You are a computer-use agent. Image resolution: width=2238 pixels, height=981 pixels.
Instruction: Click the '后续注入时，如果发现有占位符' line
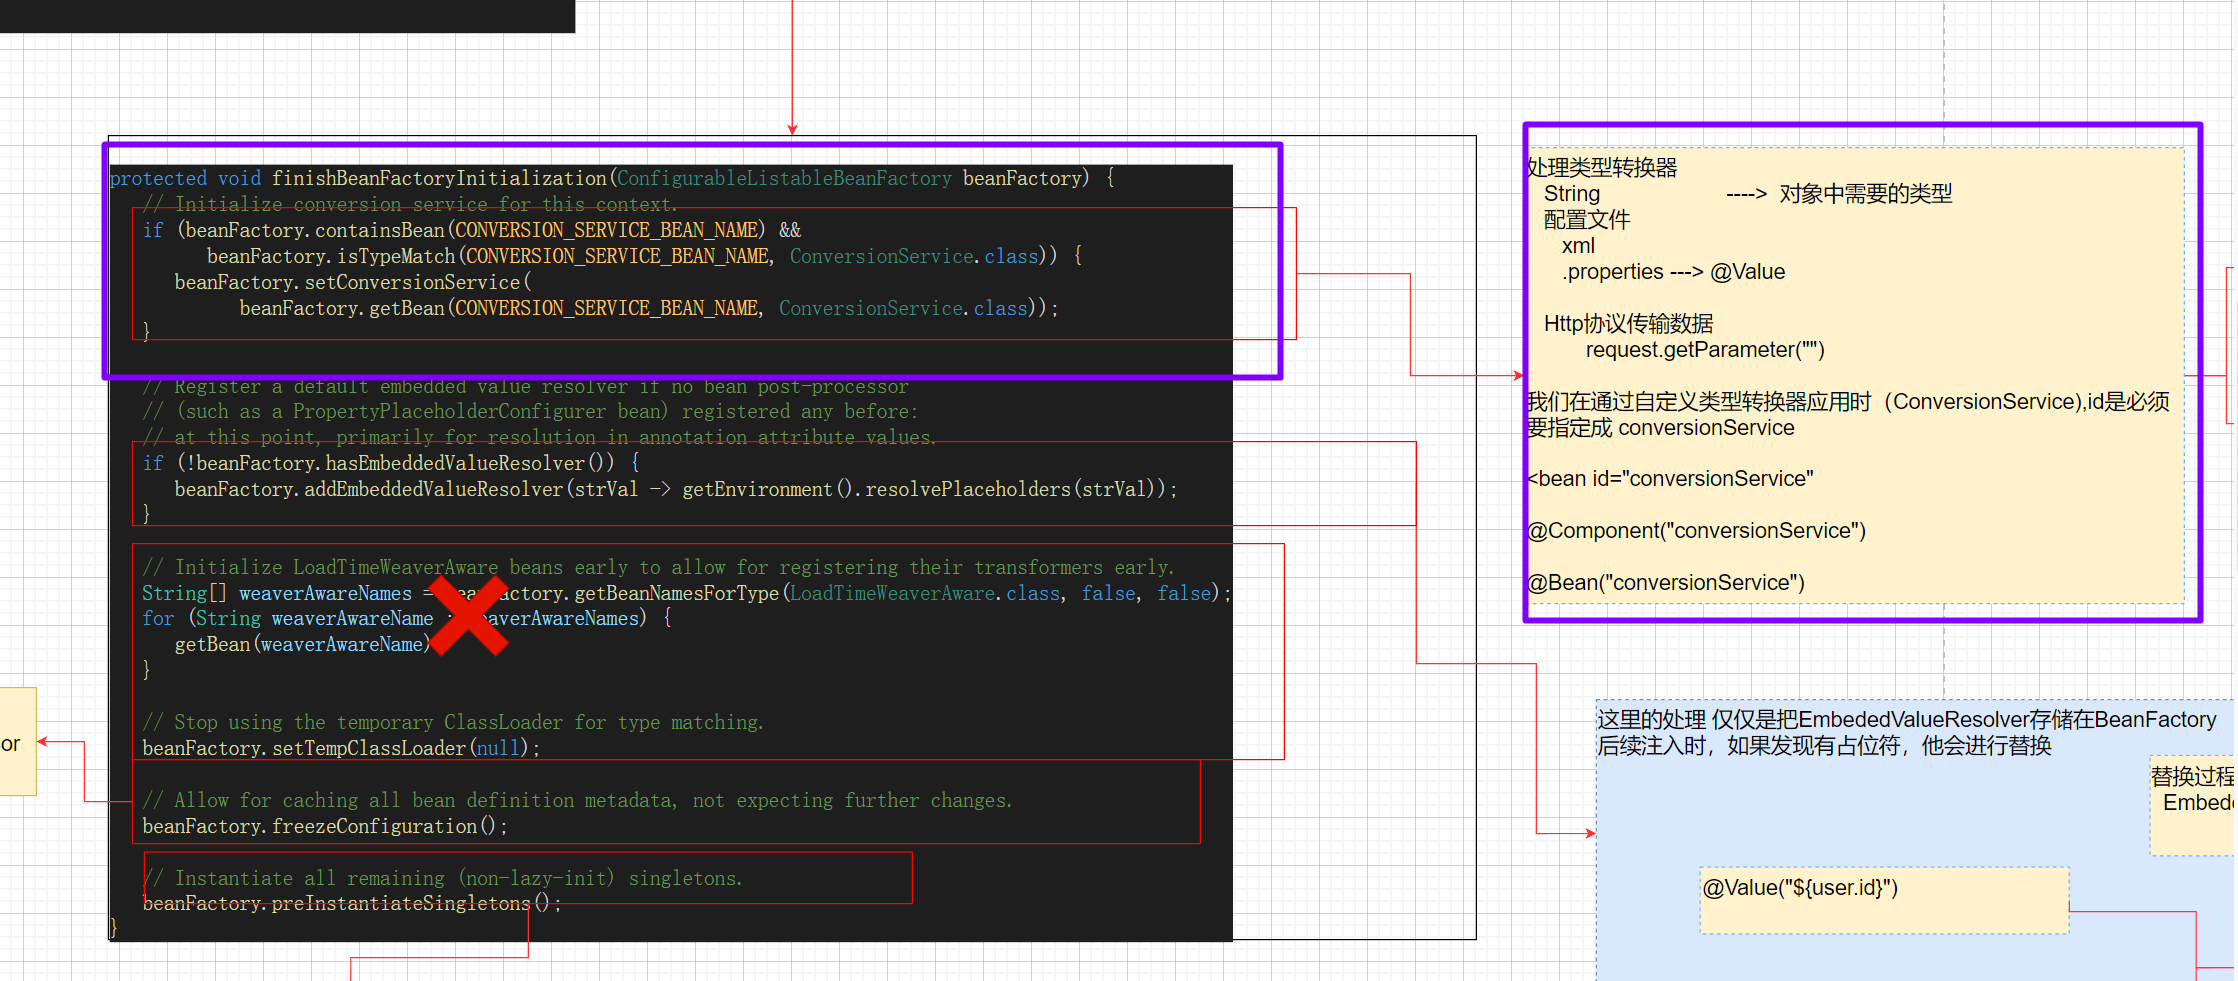(x=1824, y=746)
